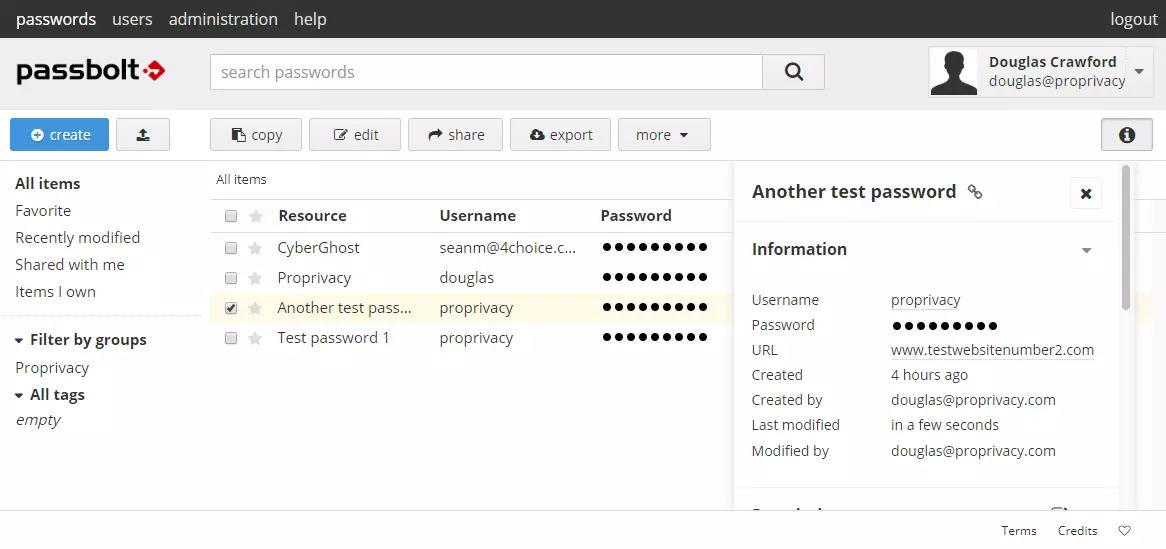
Task: Click the Test password 1 resource name
Action: 333,338
